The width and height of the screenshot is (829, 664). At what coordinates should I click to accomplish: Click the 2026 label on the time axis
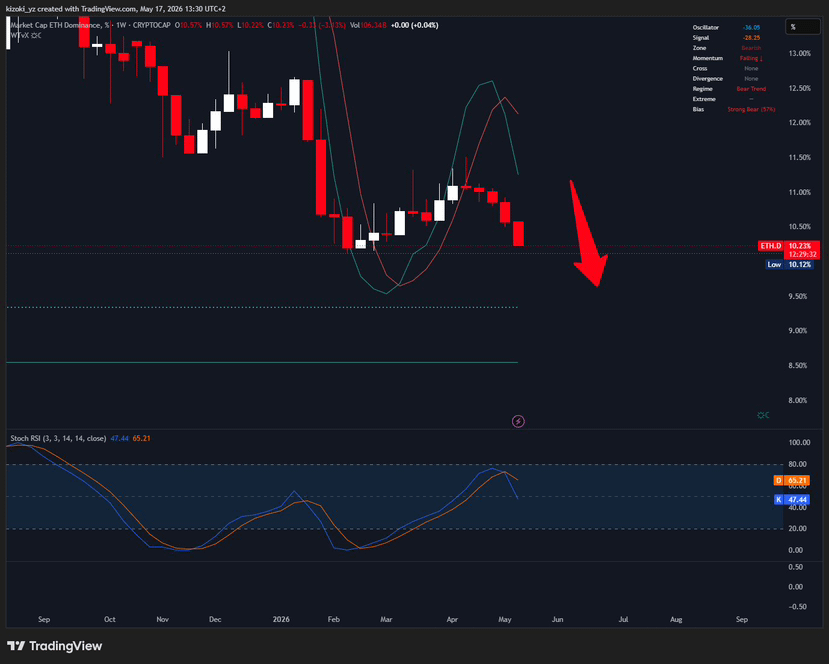(281, 620)
